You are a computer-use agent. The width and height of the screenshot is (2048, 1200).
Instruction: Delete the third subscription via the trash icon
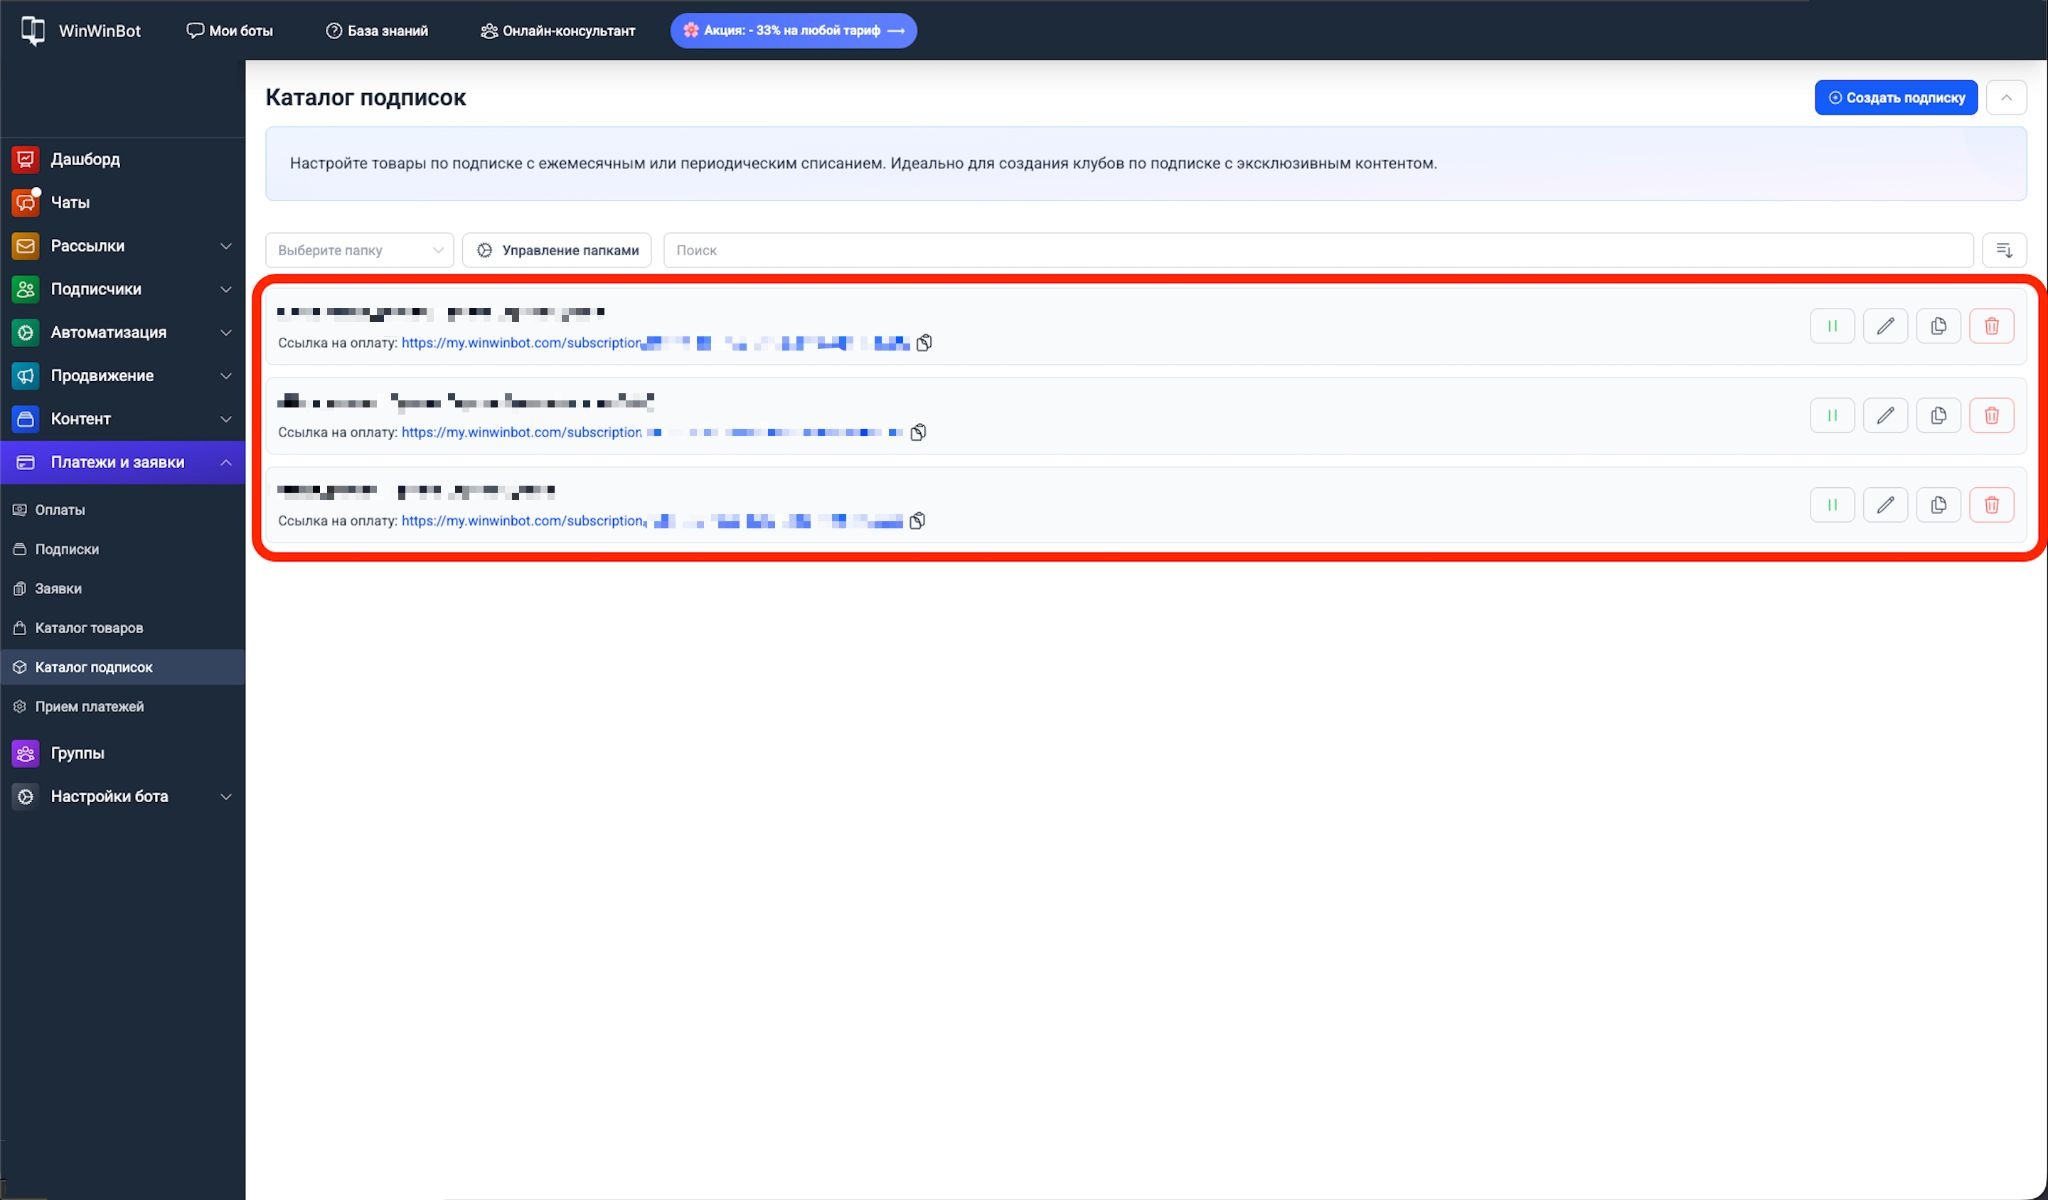[1991, 505]
